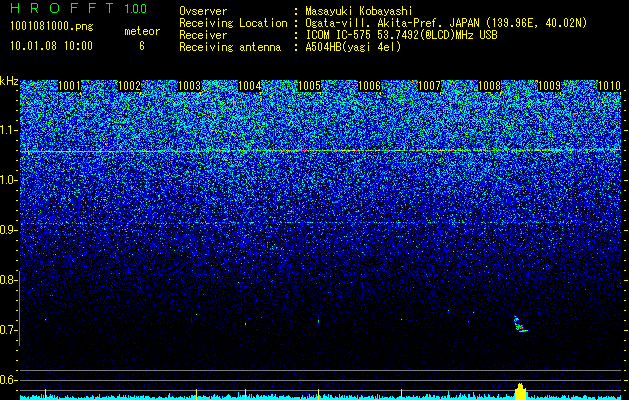The height and width of the screenshot is (400, 629).
Task: Click the time marker 1006
Action: 369,86
